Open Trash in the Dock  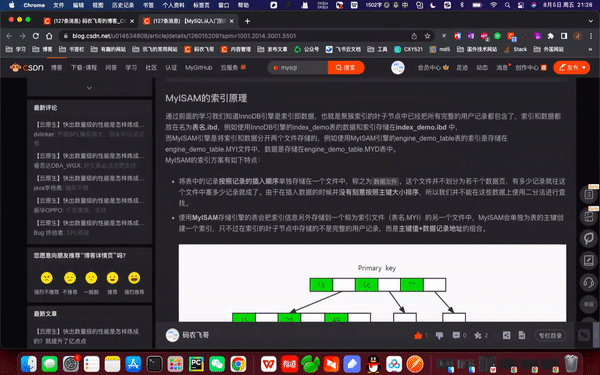571,364
